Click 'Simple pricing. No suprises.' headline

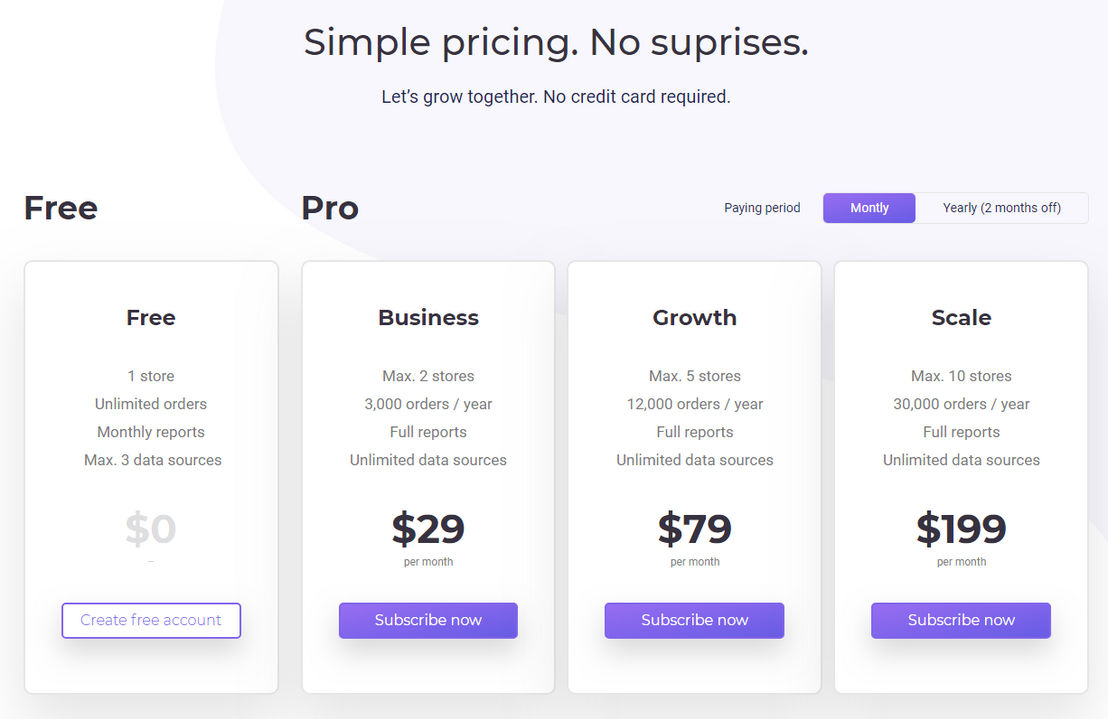[x=556, y=42]
